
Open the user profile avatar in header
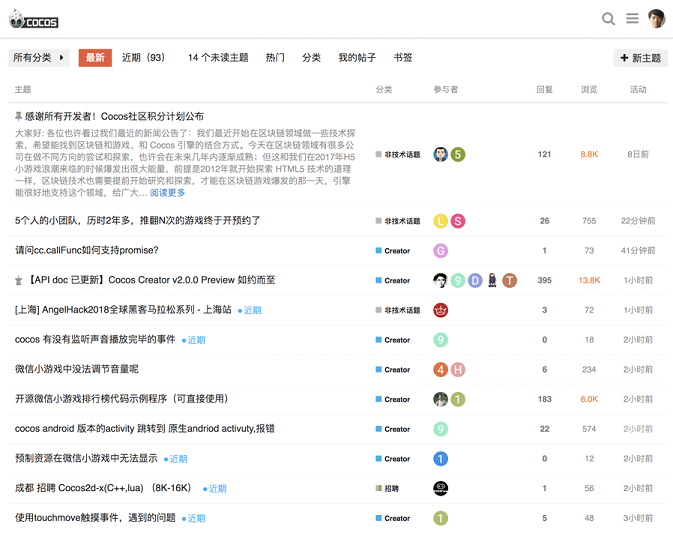click(x=657, y=18)
